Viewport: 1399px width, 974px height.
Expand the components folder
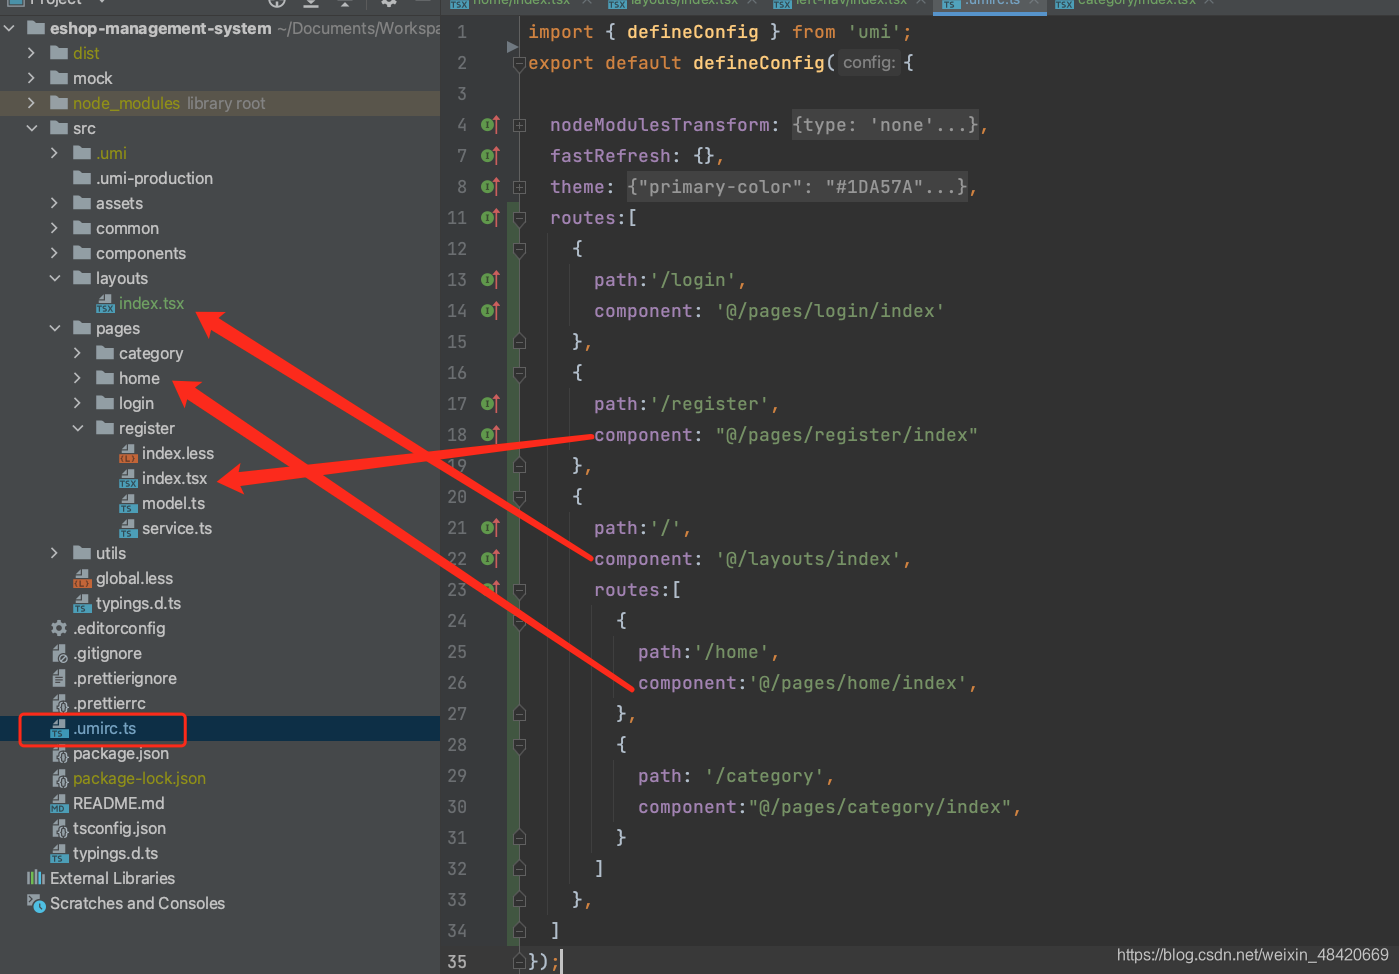55,253
